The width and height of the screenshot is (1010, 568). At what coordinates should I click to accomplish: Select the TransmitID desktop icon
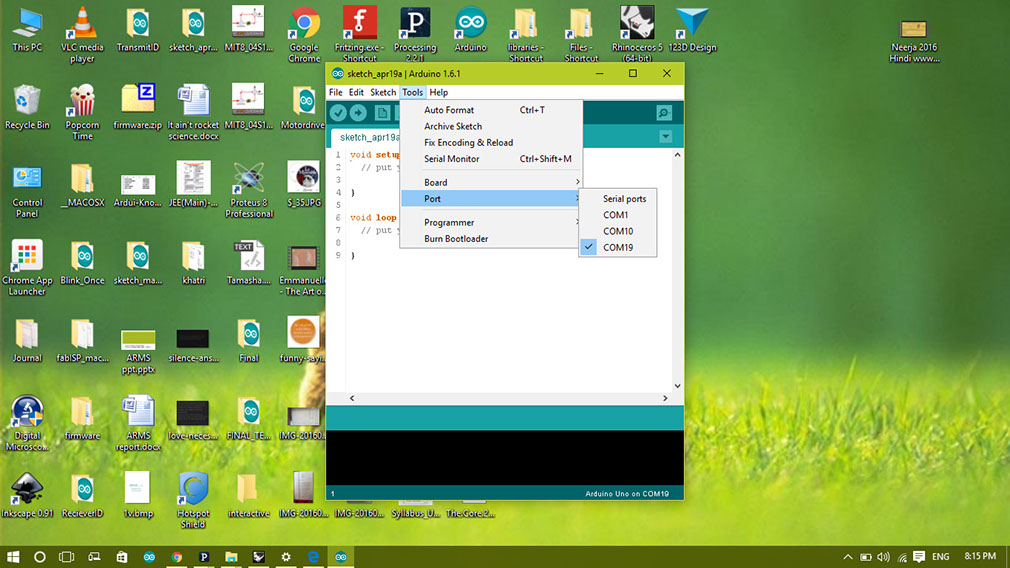(138, 30)
